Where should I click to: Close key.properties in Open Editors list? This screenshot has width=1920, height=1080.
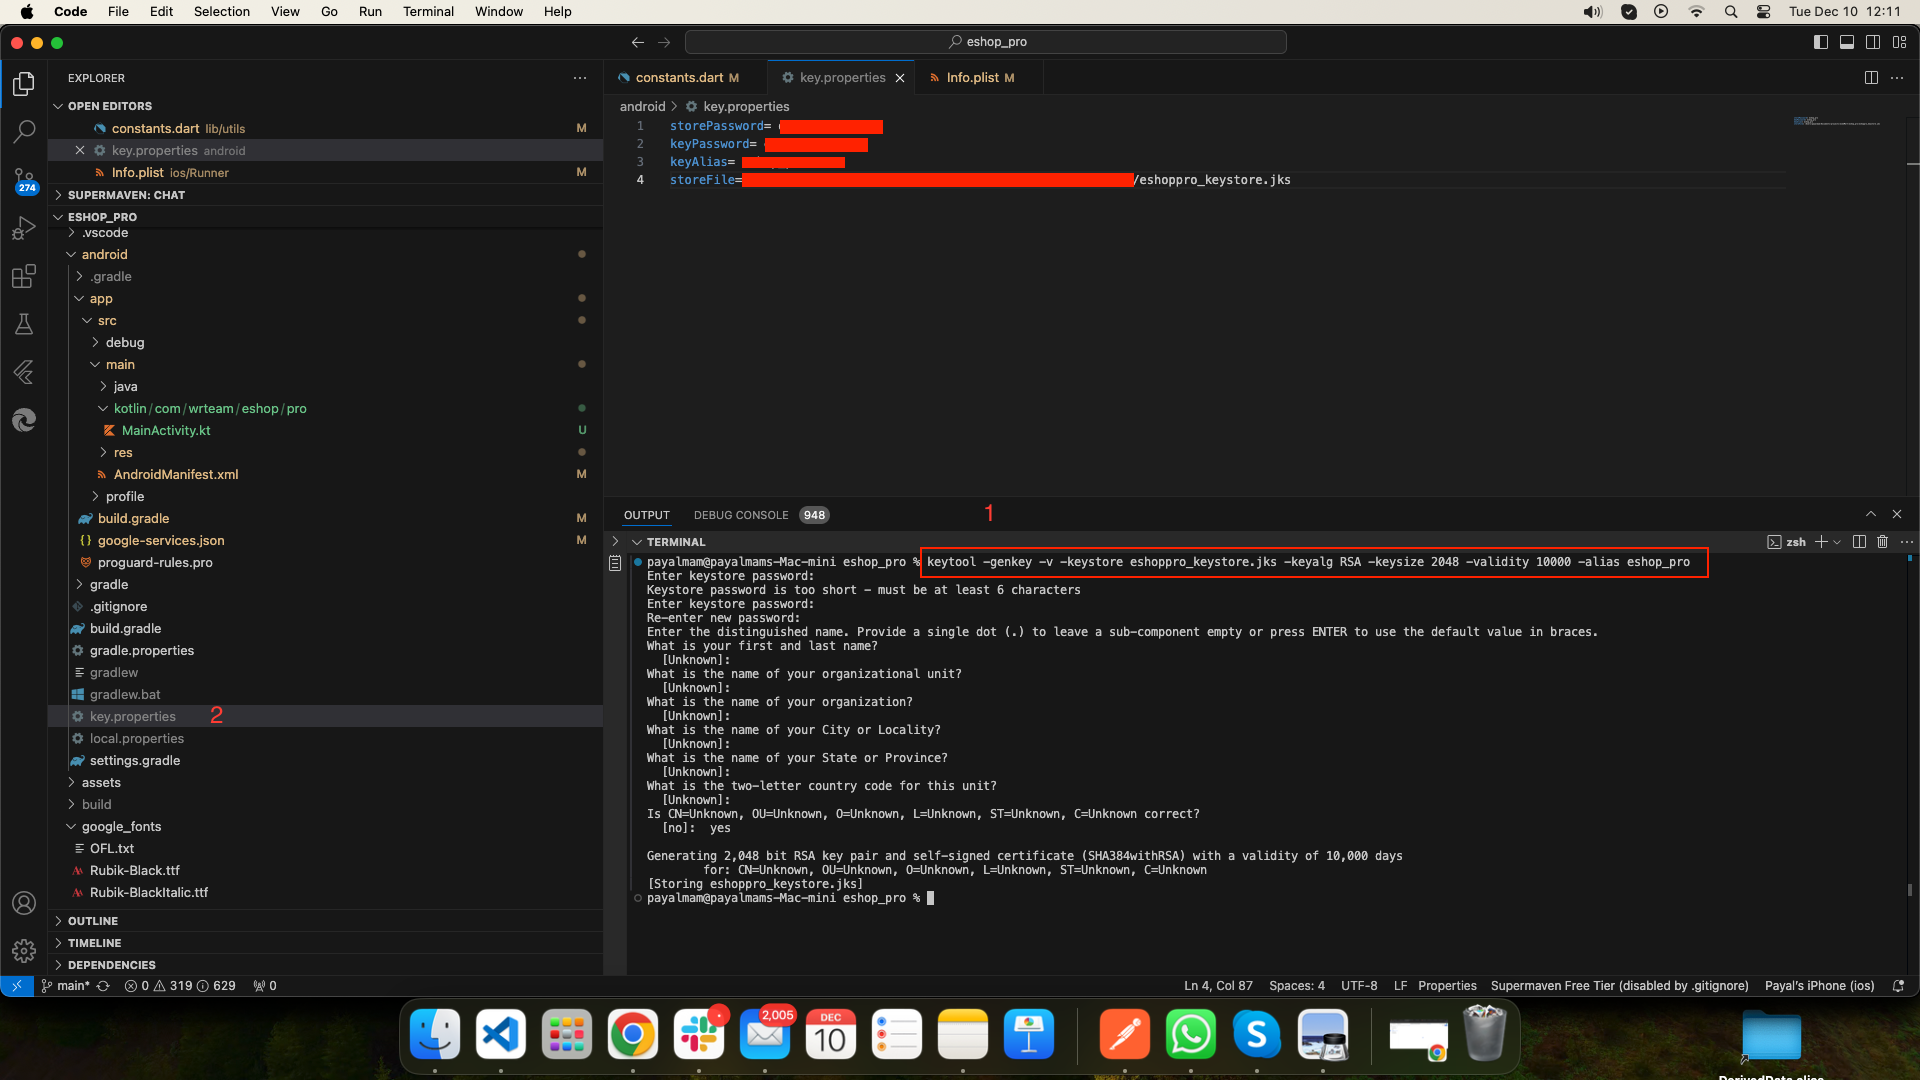point(80,150)
